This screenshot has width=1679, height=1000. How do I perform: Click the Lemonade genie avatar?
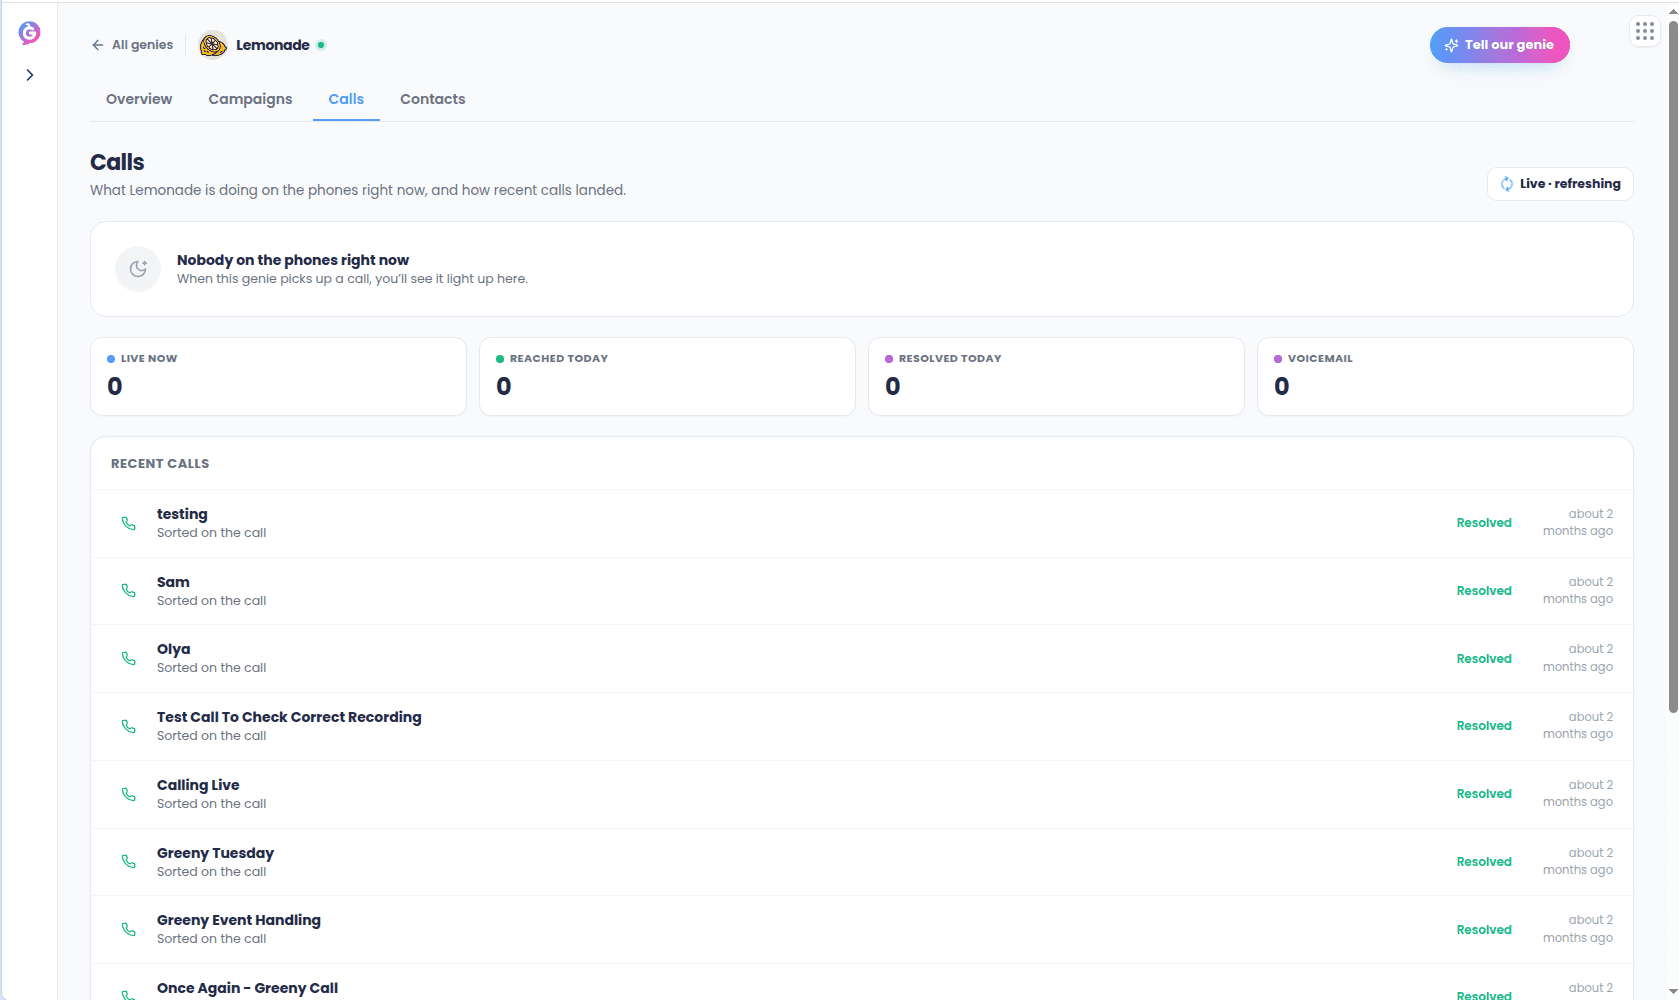point(213,45)
